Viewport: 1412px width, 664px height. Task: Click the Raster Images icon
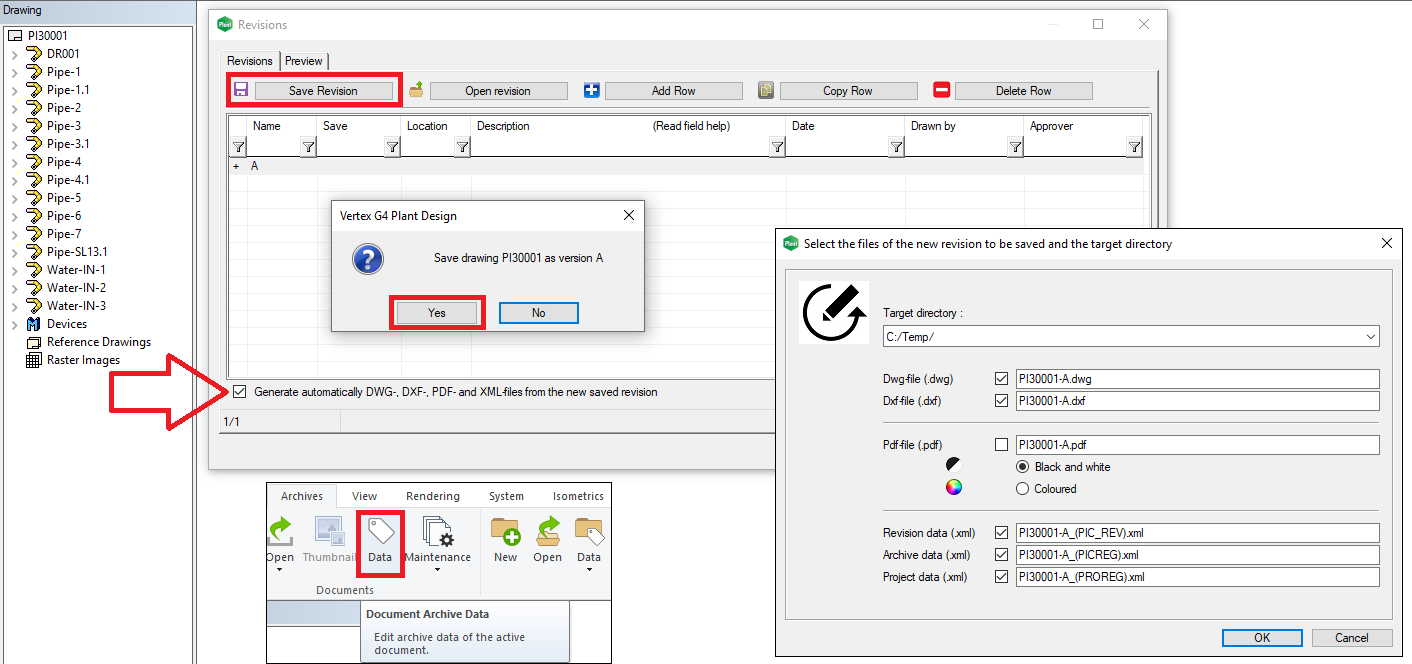tap(34, 360)
